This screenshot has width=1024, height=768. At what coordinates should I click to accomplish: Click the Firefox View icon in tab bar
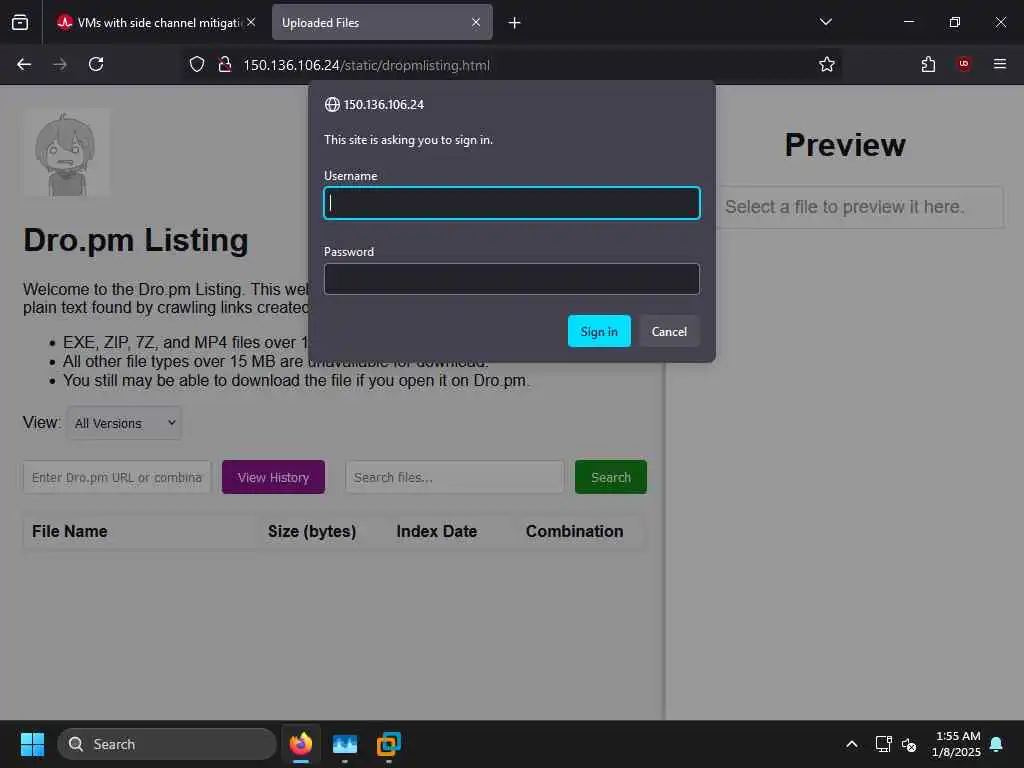point(20,22)
